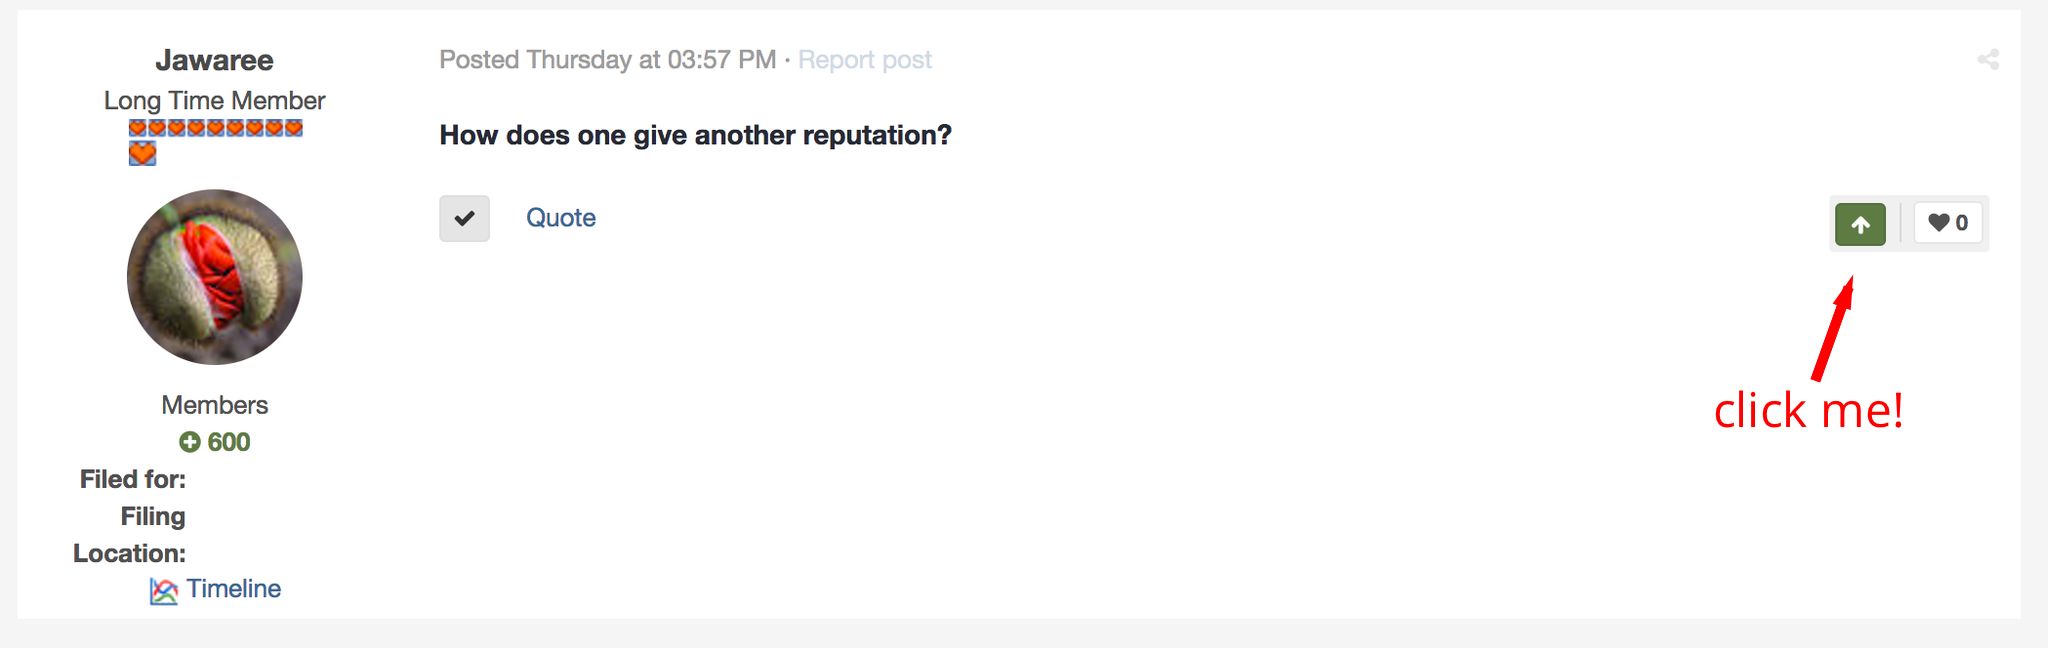View Jawaree's flower avatar image
The height and width of the screenshot is (650, 2048).
[x=215, y=277]
